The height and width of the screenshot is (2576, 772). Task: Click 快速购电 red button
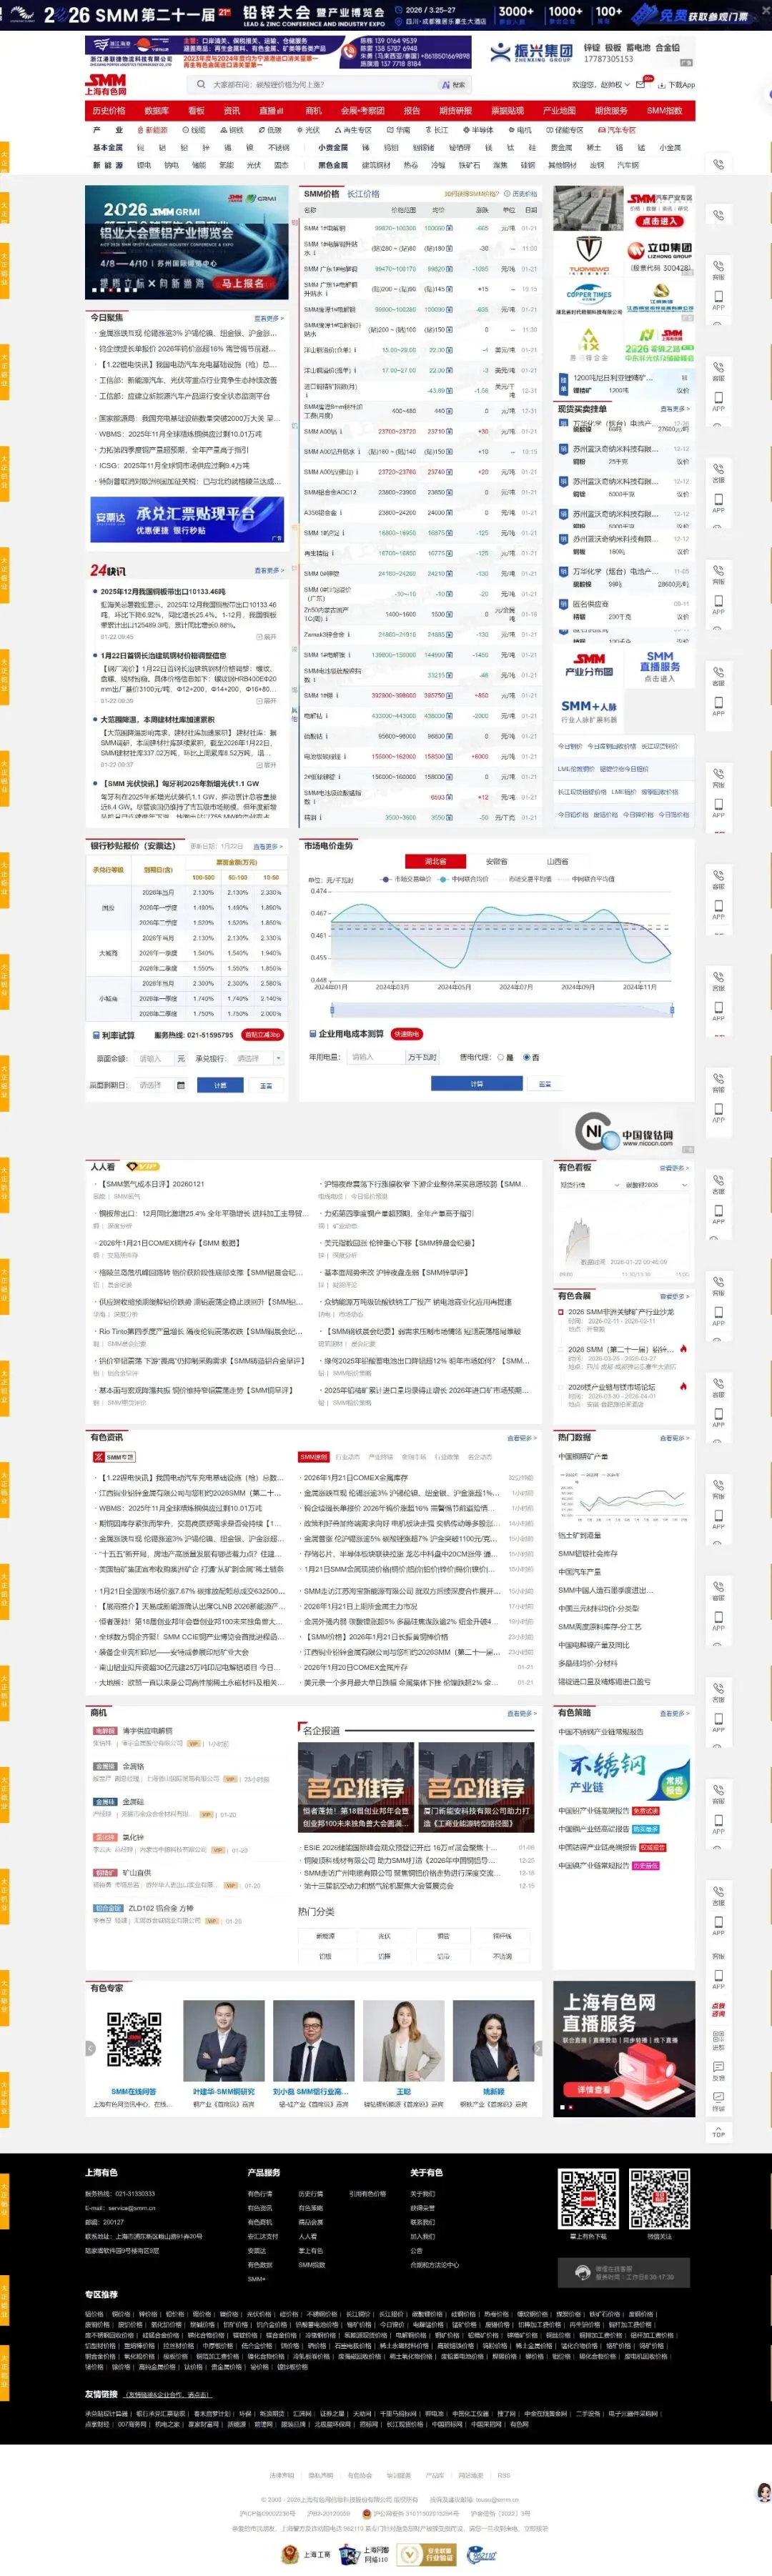[x=406, y=1034]
